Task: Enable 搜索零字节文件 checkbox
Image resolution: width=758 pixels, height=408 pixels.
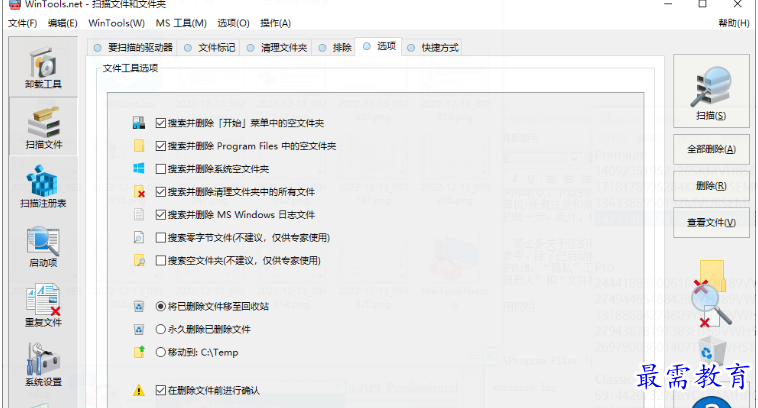Action: (x=160, y=237)
